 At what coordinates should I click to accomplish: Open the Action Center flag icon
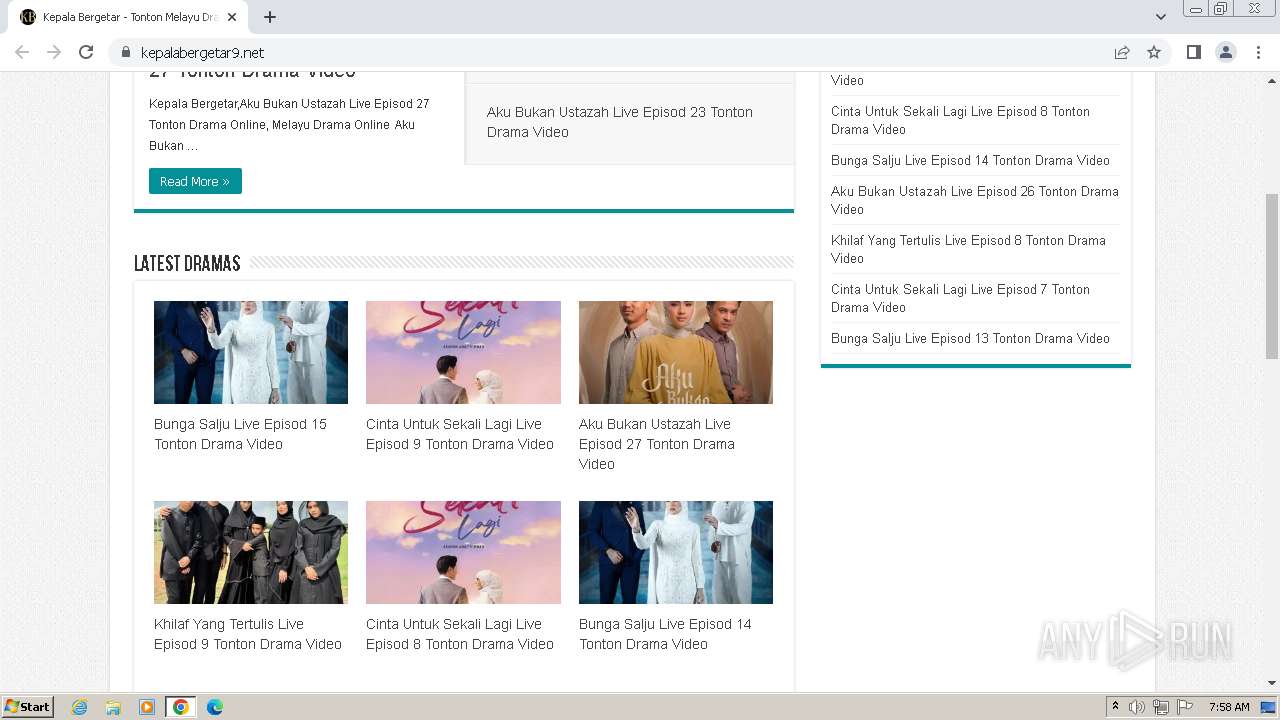click(1185, 707)
